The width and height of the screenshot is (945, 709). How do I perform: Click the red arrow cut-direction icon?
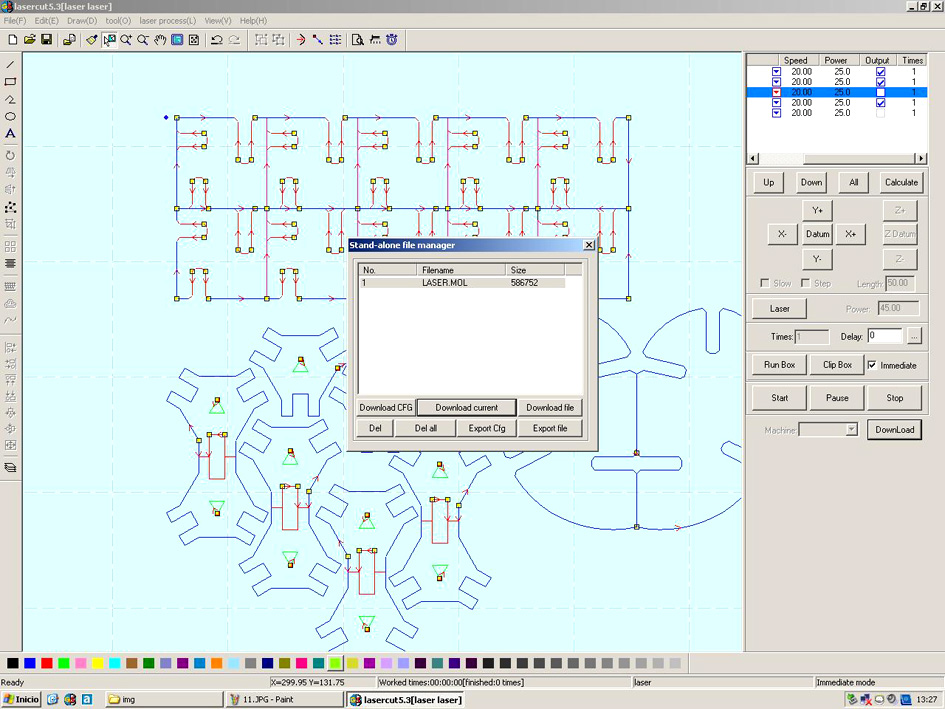[301, 40]
